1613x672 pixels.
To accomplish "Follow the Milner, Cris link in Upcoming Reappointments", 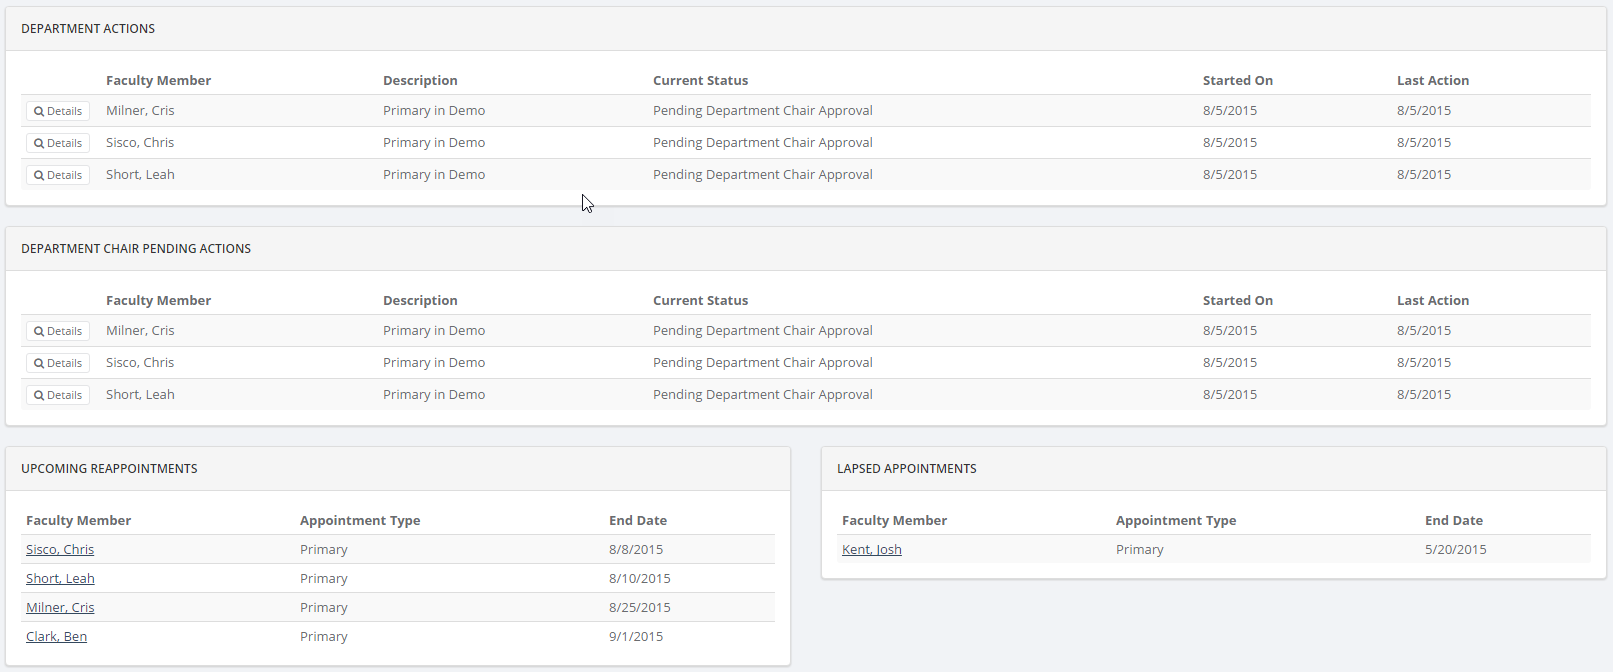I will click(x=60, y=608).
